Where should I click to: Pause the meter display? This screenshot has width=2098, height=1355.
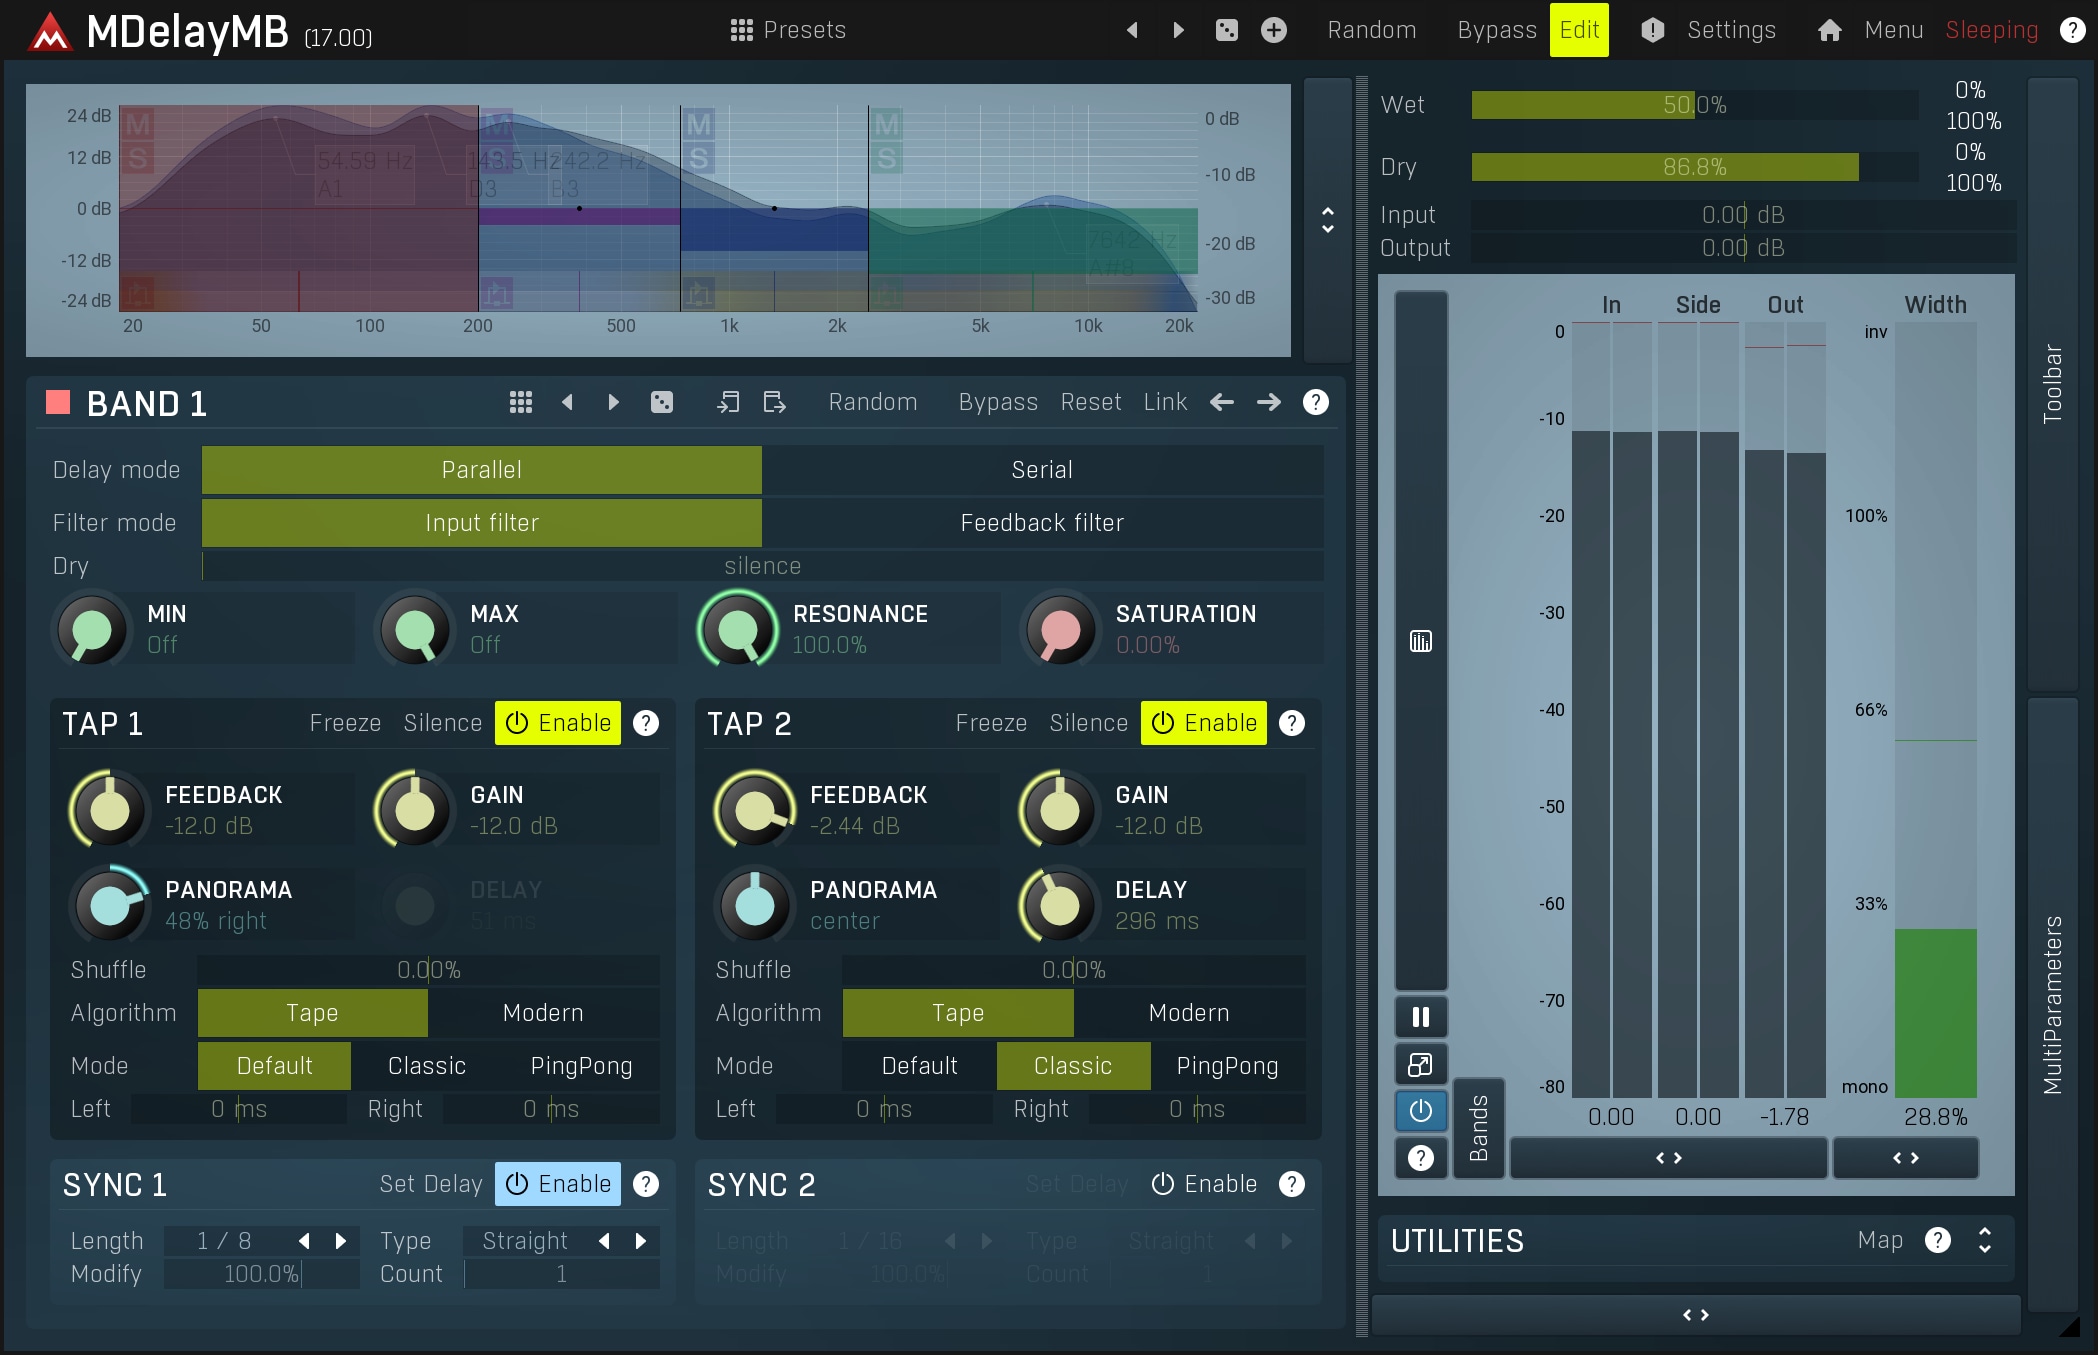pyautogui.click(x=1420, y=1017)
